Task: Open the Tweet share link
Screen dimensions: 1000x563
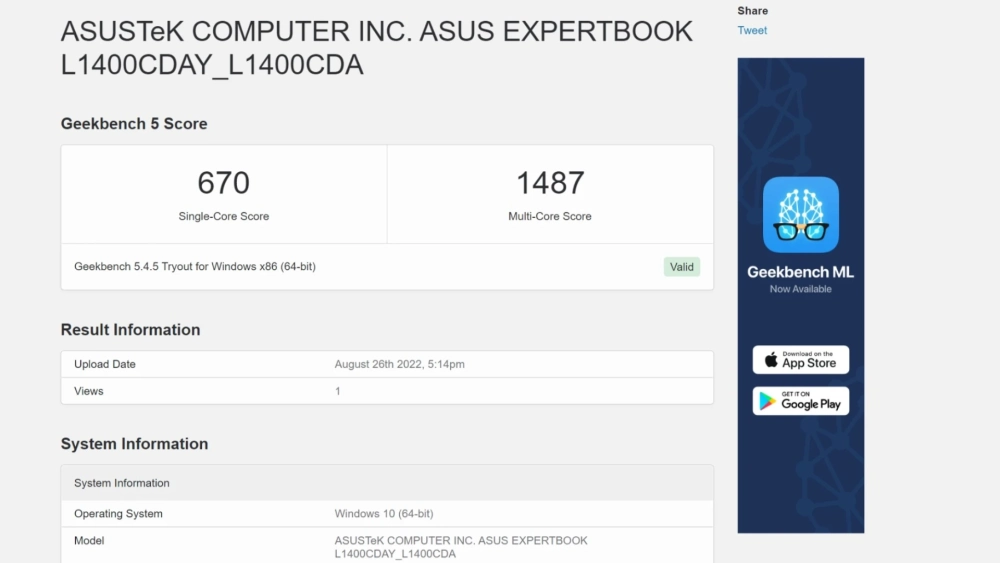Action: click(752, 30)
